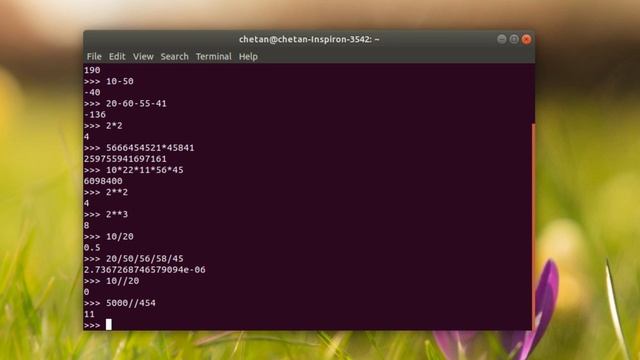Click the result 8

tap(87, 225)
